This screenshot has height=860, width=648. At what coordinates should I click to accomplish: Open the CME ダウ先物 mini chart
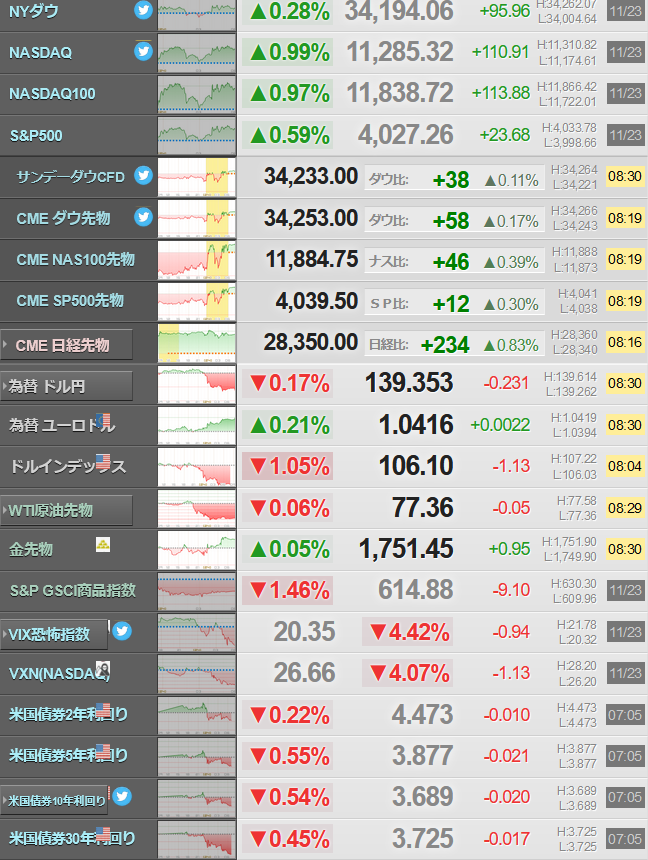pyautogui.click(x=196, y=218)
